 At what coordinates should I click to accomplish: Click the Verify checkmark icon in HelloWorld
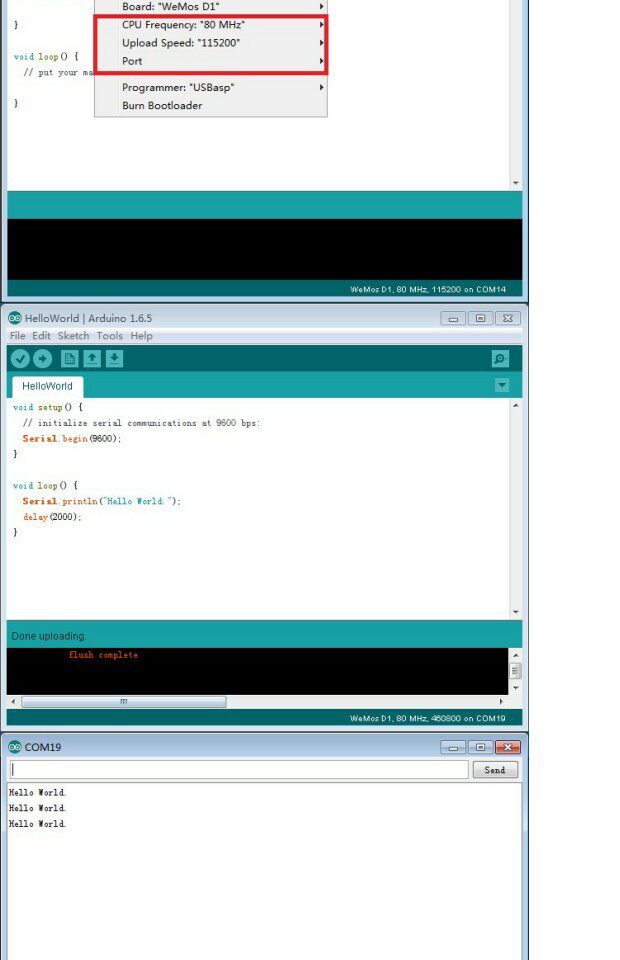click(20, 359)
